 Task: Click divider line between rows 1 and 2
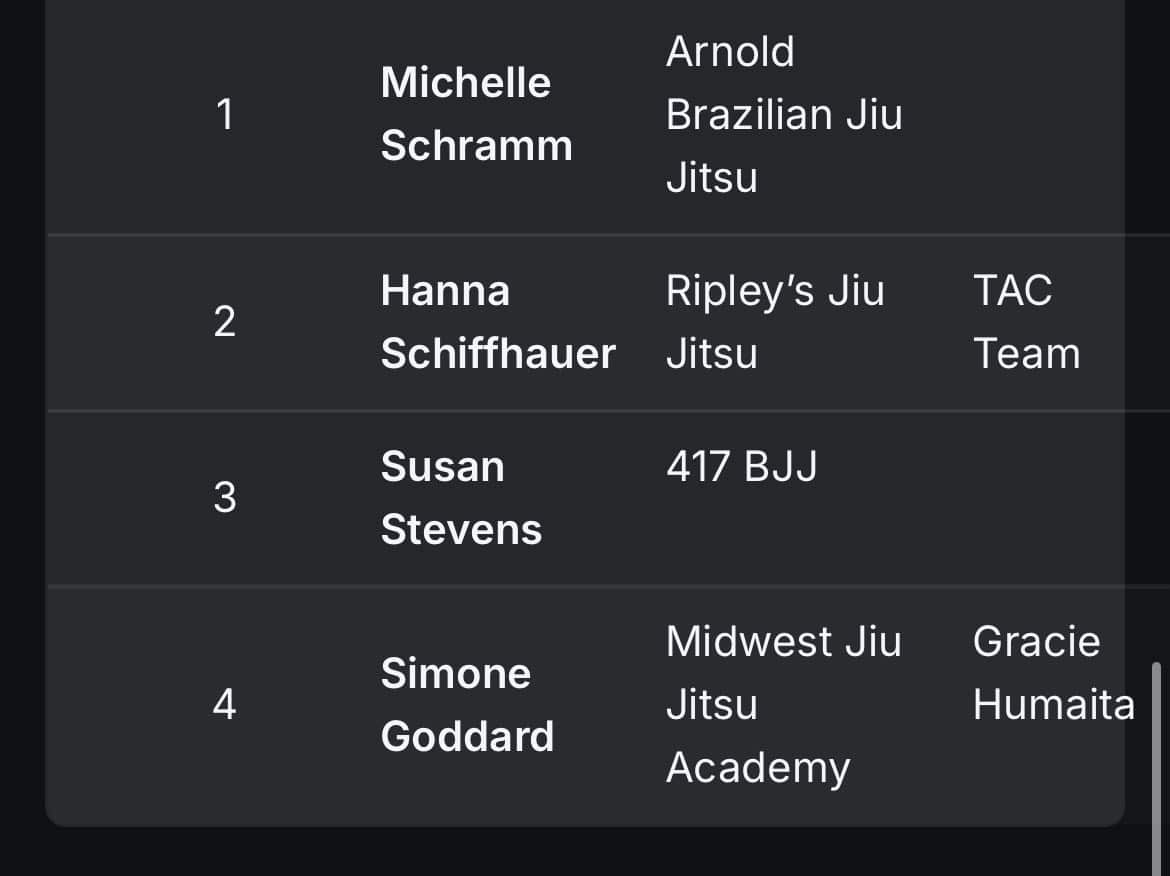[x=585, y=235]
